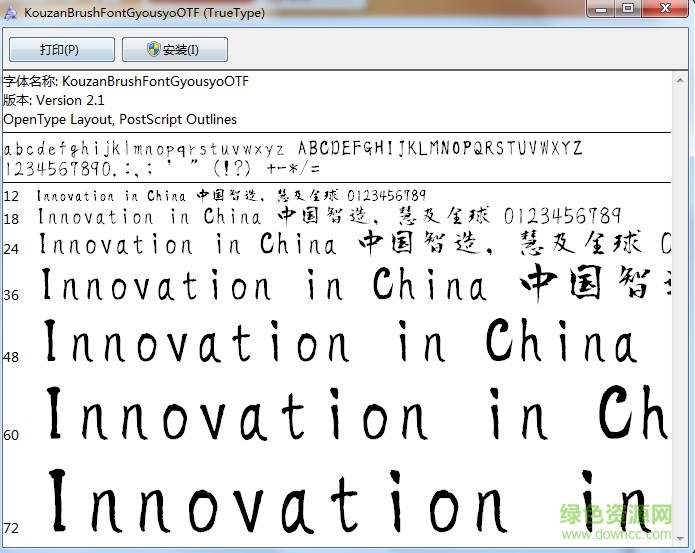The height and width of the screenshot is (553, 695).
Task: Close the font viewer window
Action: pyautogui.click(x=665, y=8)
